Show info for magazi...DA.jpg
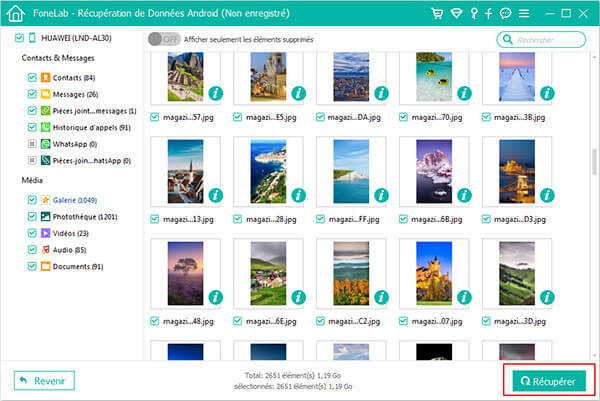Image resolution: width=600 pixels, height=401 pixels. pyautogui.click(x=382, y=93)
